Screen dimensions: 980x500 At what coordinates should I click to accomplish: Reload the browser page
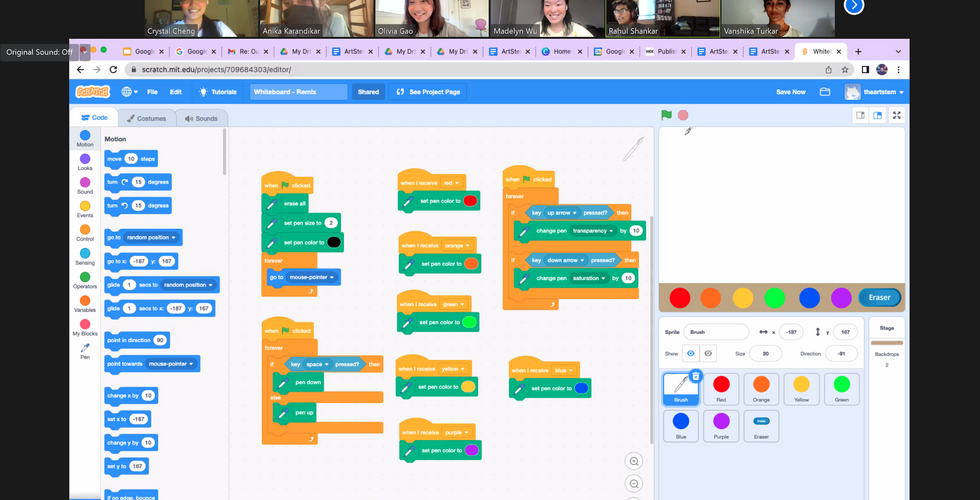point(113,69)
